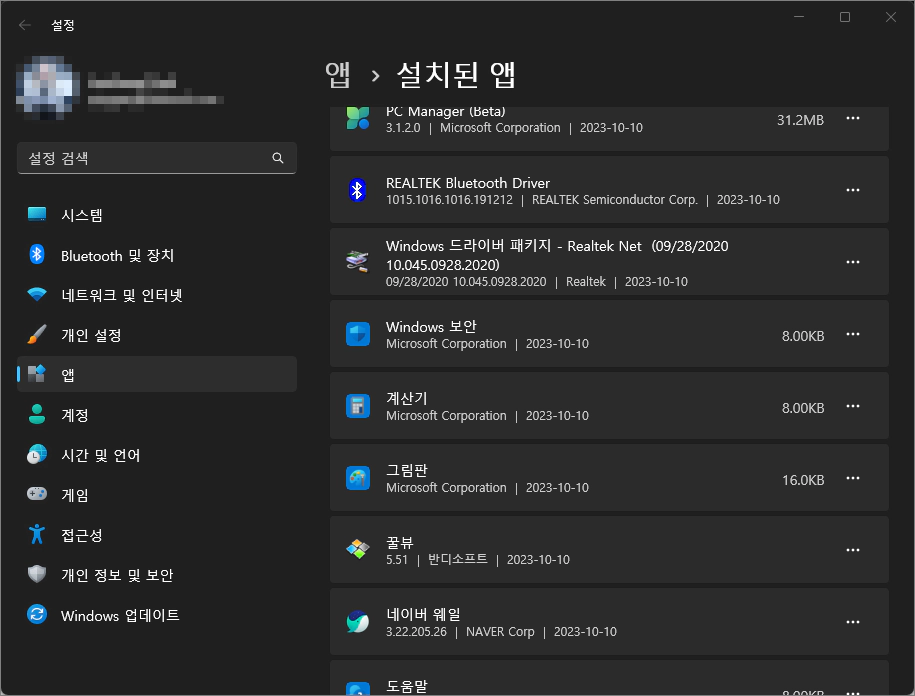The image size is (915, 696).
Task: Click version 3.22.205.26 under 네이버 웨일
Action: [416, 632]
